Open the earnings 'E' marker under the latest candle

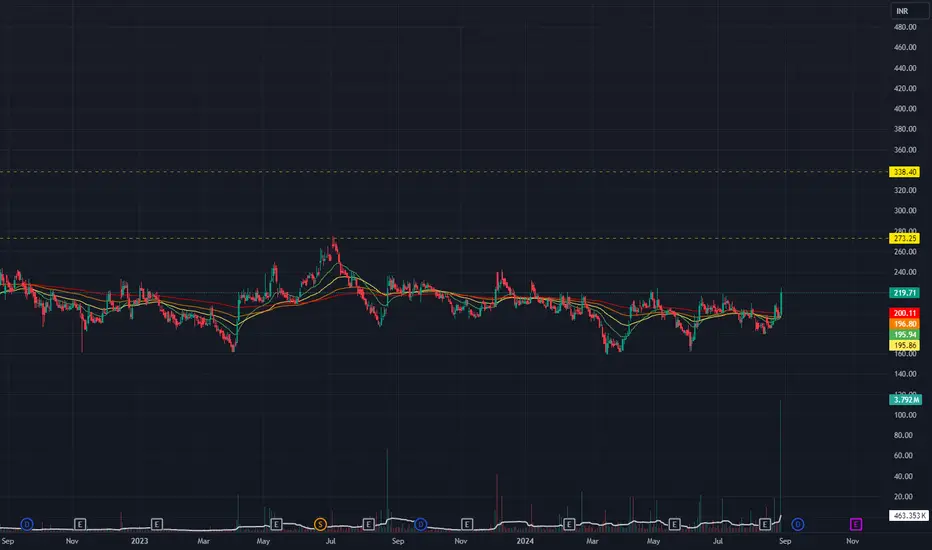click(765, 524)
